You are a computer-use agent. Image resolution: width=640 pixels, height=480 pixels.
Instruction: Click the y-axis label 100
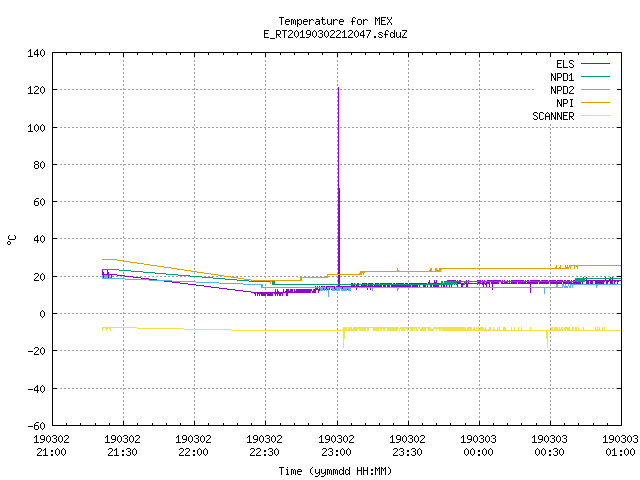(x=36, y=128)
